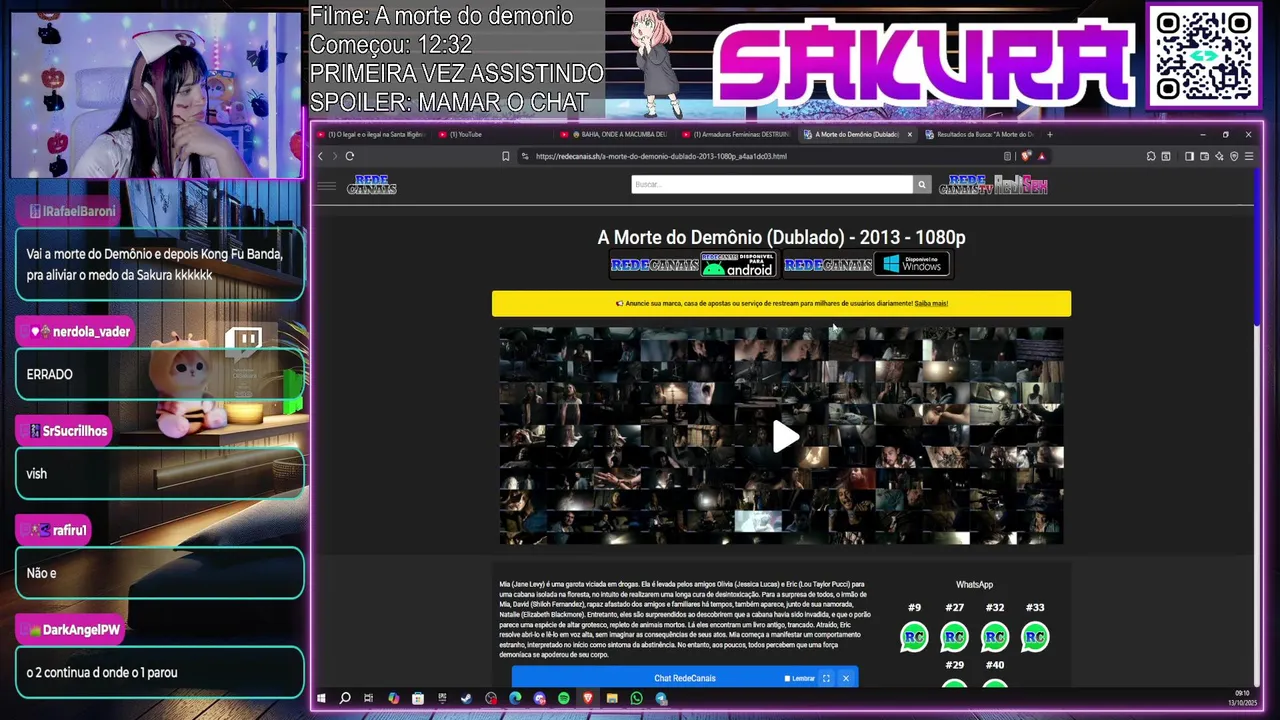Viewport: 1280px width, 720px height.
Task: Open WhatsApp group #32
Action: (995, 637)
